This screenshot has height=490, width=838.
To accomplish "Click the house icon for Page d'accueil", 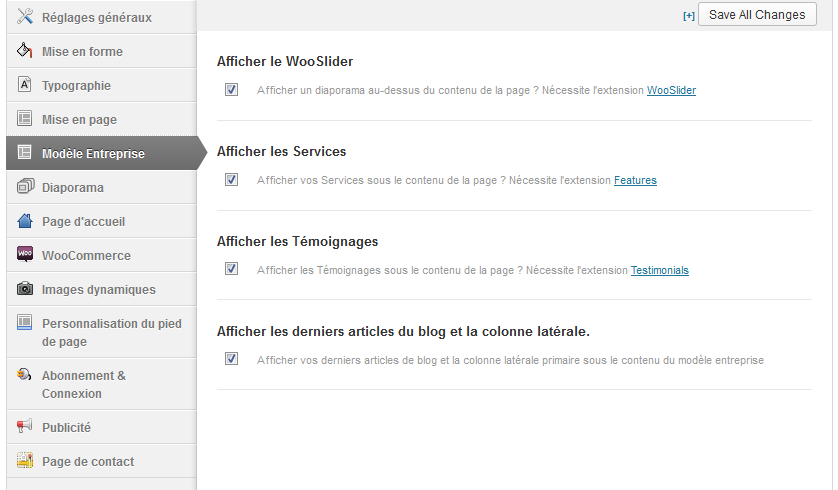I will pyautogui.click(x=25, y=221).
